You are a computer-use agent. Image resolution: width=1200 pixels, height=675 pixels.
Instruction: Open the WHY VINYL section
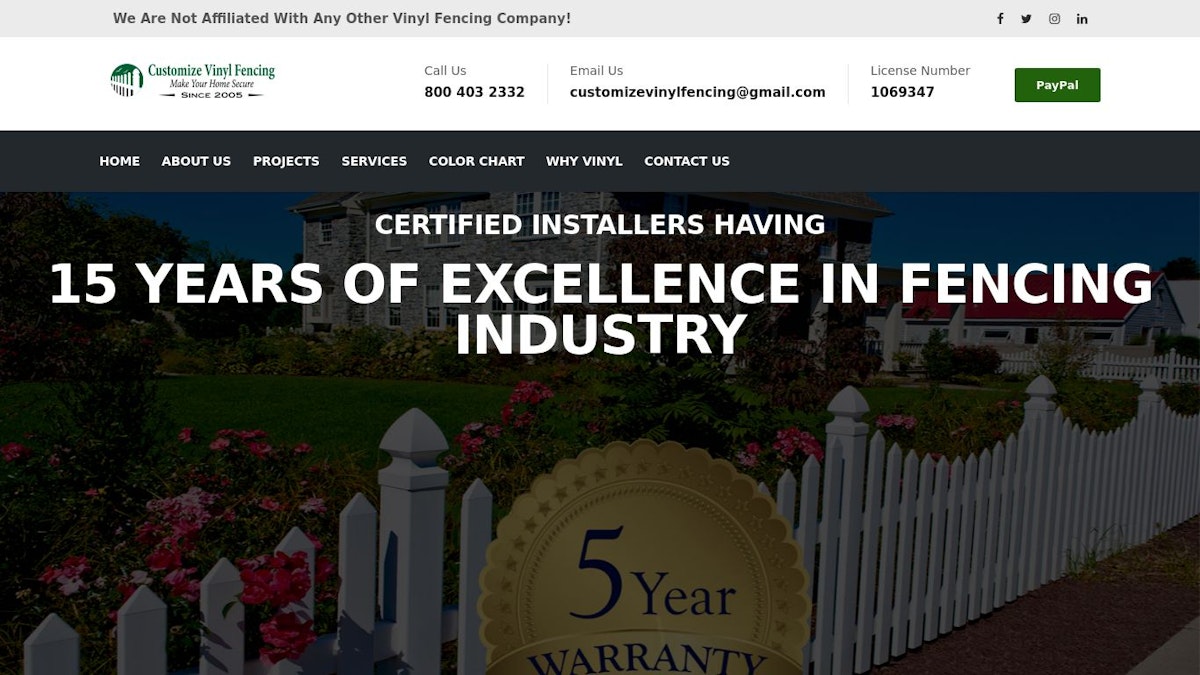[584, 161]
